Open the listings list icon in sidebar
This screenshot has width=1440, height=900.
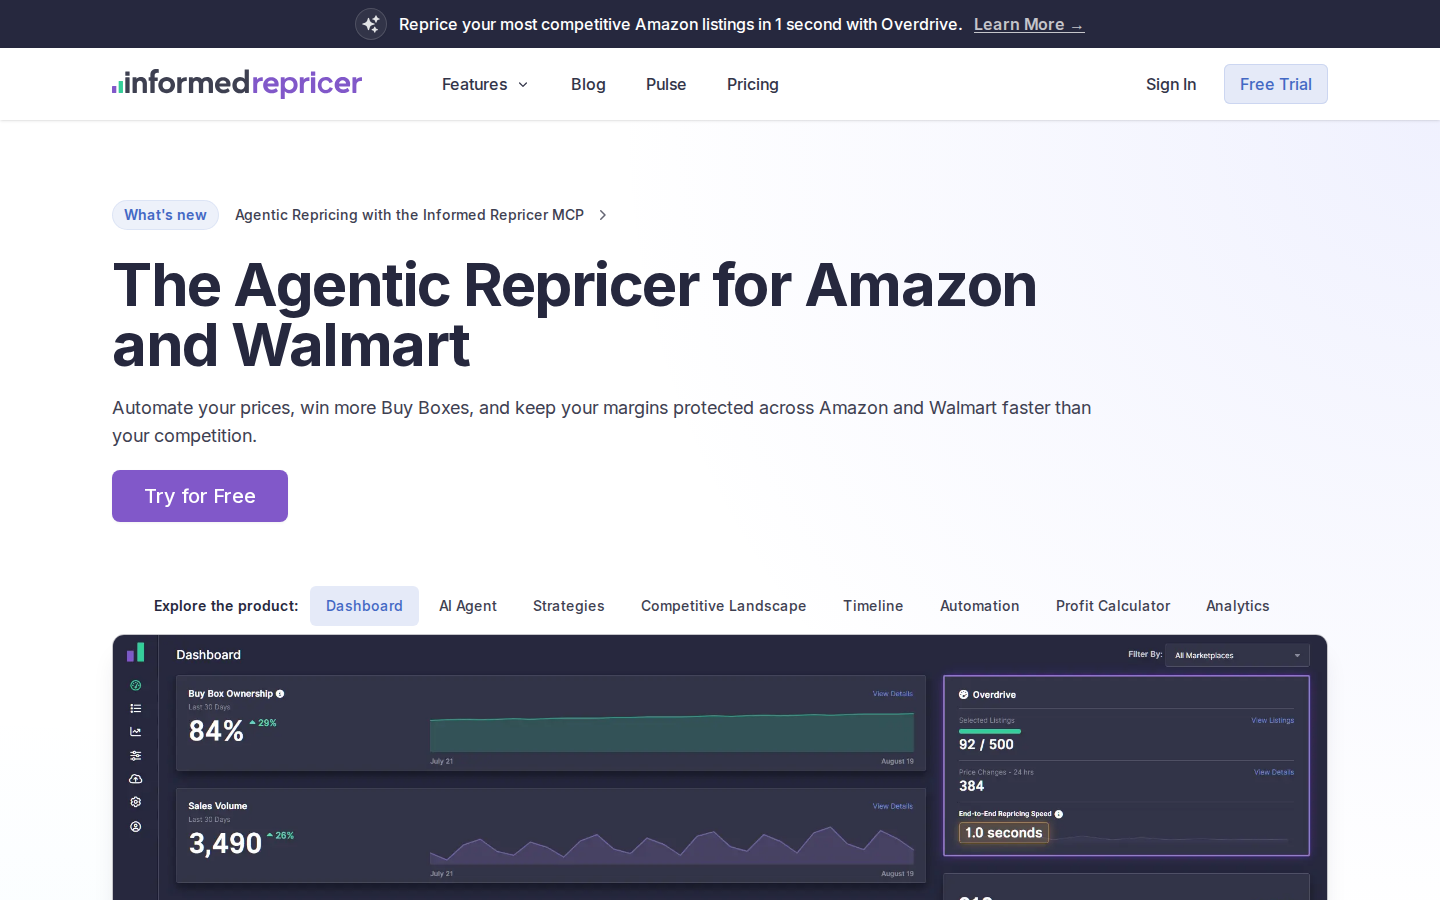pos(135,709)
